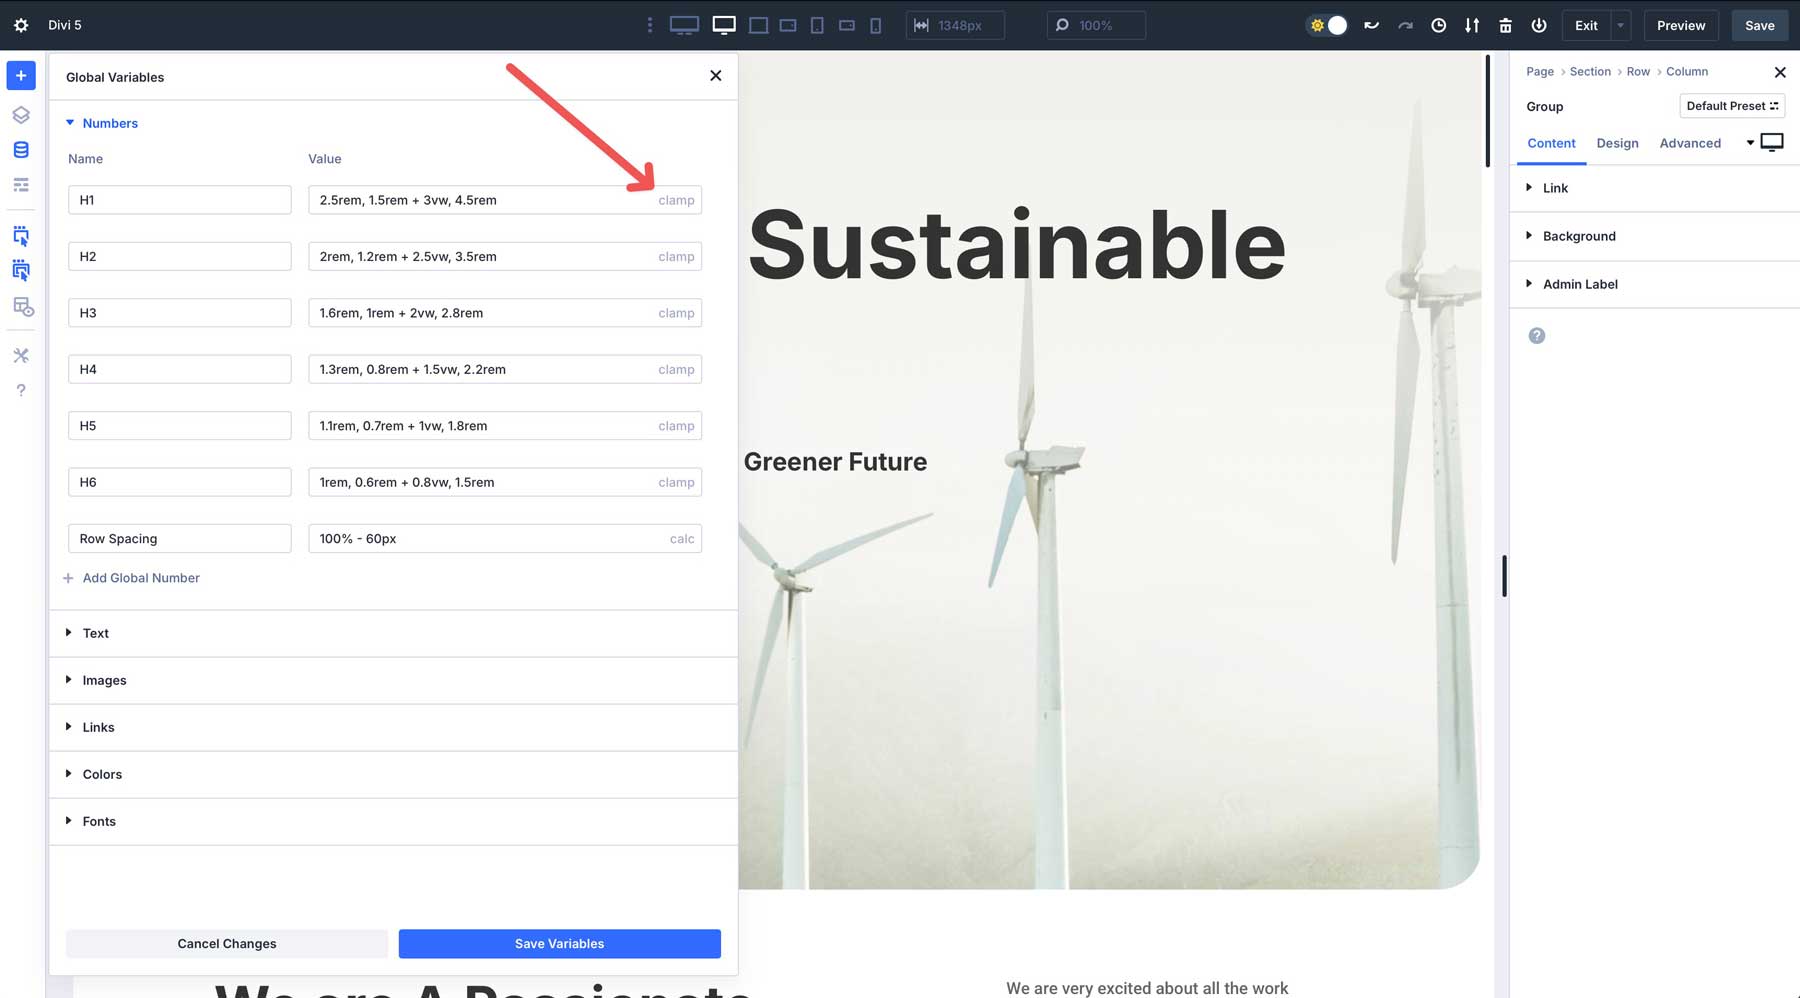Viewport: 1800px width, 998px height.
Task: Open editing history clock icon
Action: (1438, 25)
